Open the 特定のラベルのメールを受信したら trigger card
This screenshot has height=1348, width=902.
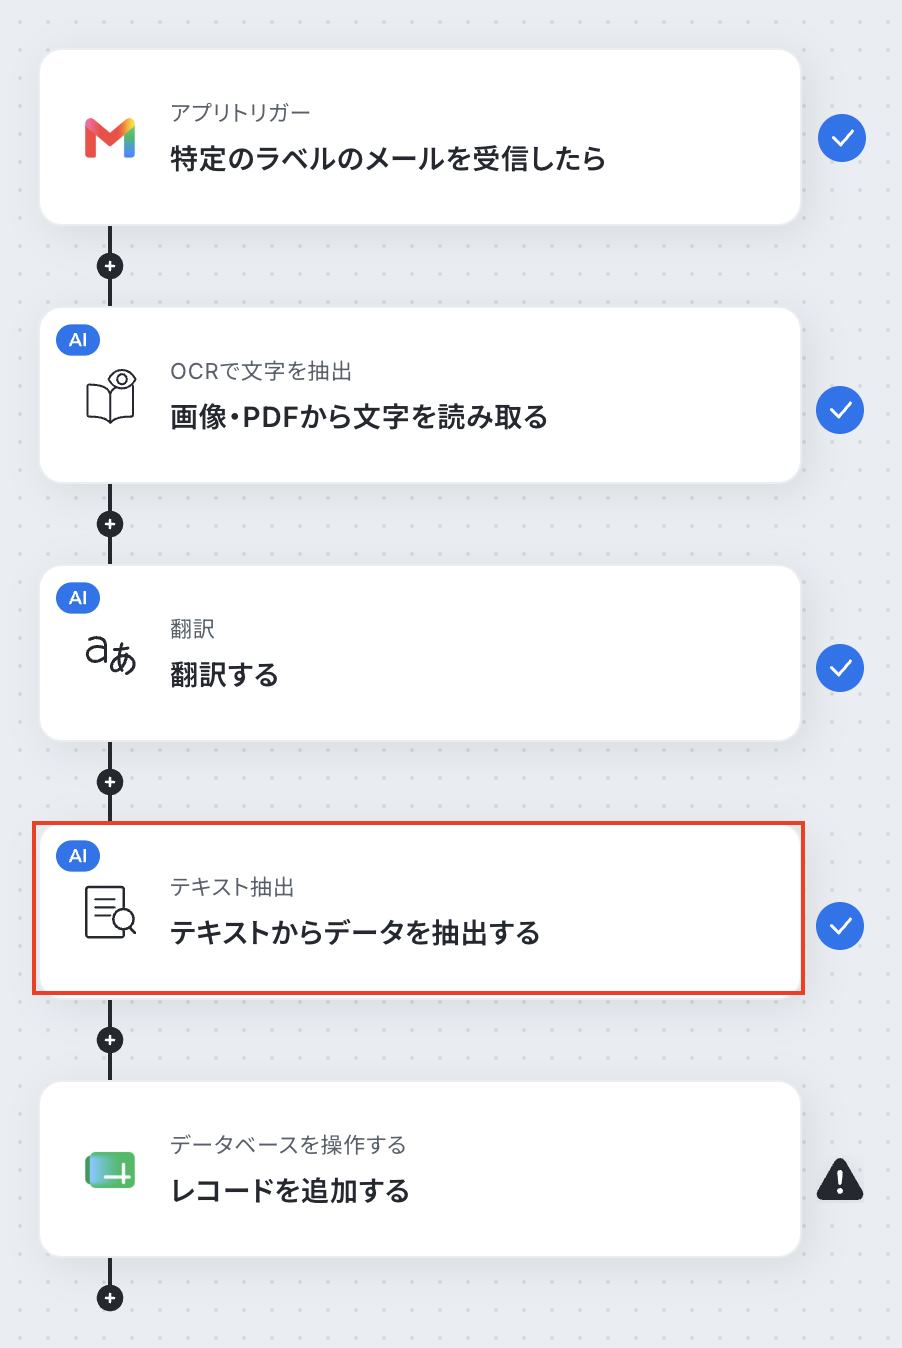click(420, 137)
